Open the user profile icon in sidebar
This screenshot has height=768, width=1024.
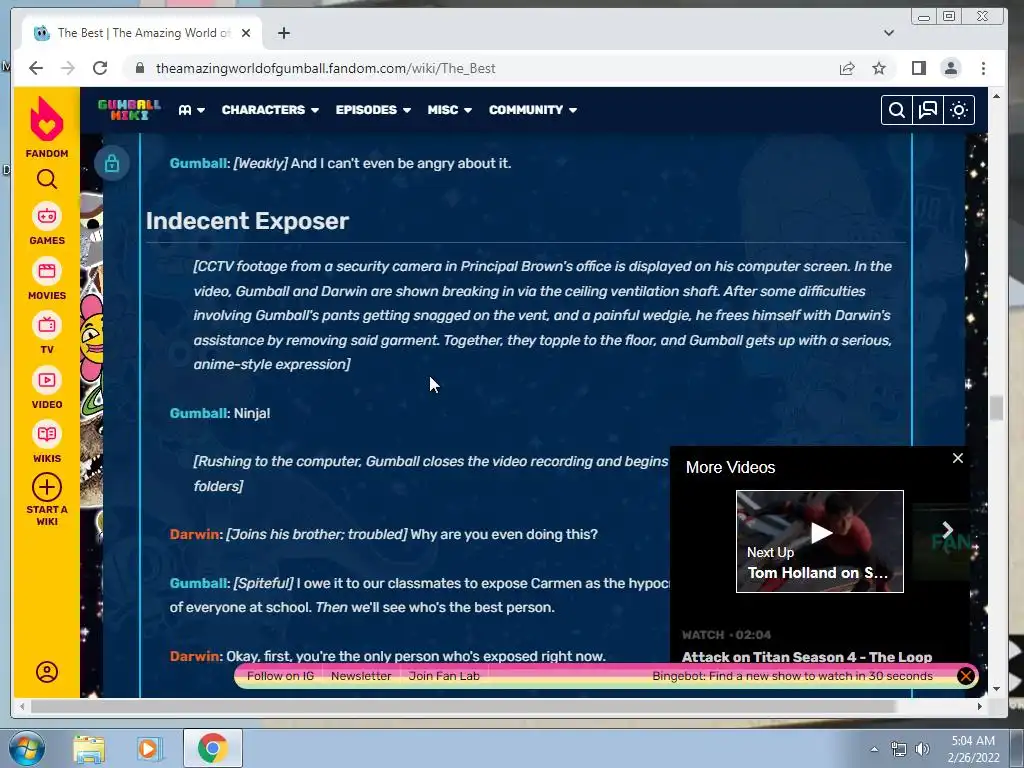46,672
